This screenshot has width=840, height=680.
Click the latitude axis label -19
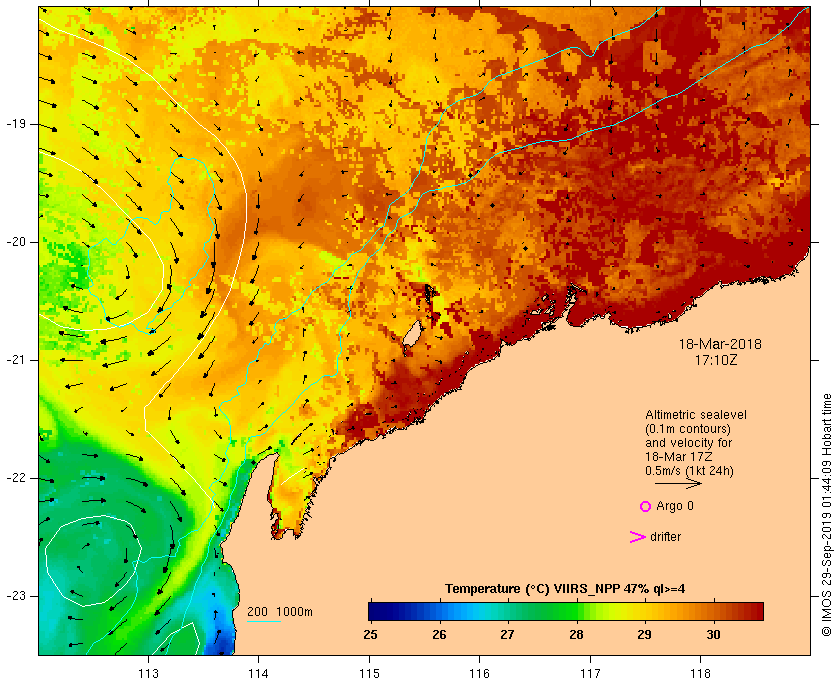click(x=16, y=124)
